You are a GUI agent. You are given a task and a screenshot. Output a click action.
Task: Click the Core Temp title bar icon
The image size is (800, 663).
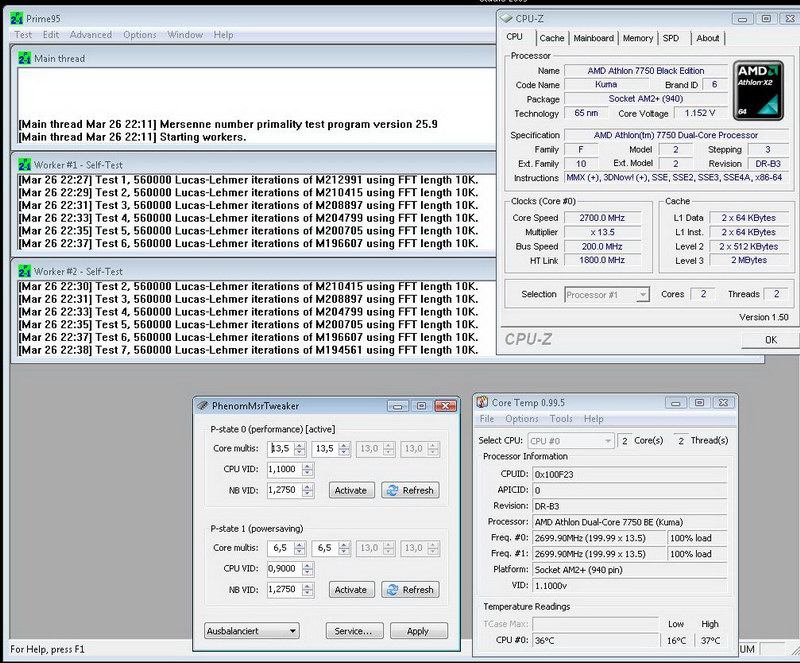(482, 402)
